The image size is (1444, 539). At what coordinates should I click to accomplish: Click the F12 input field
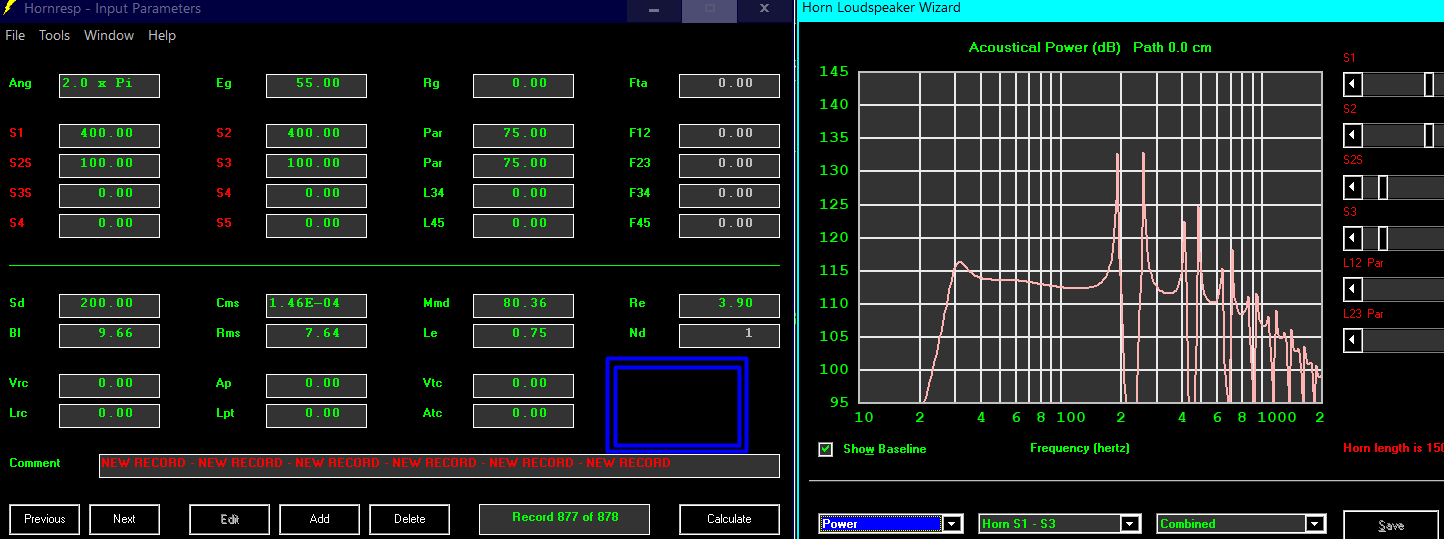(729, 135)
